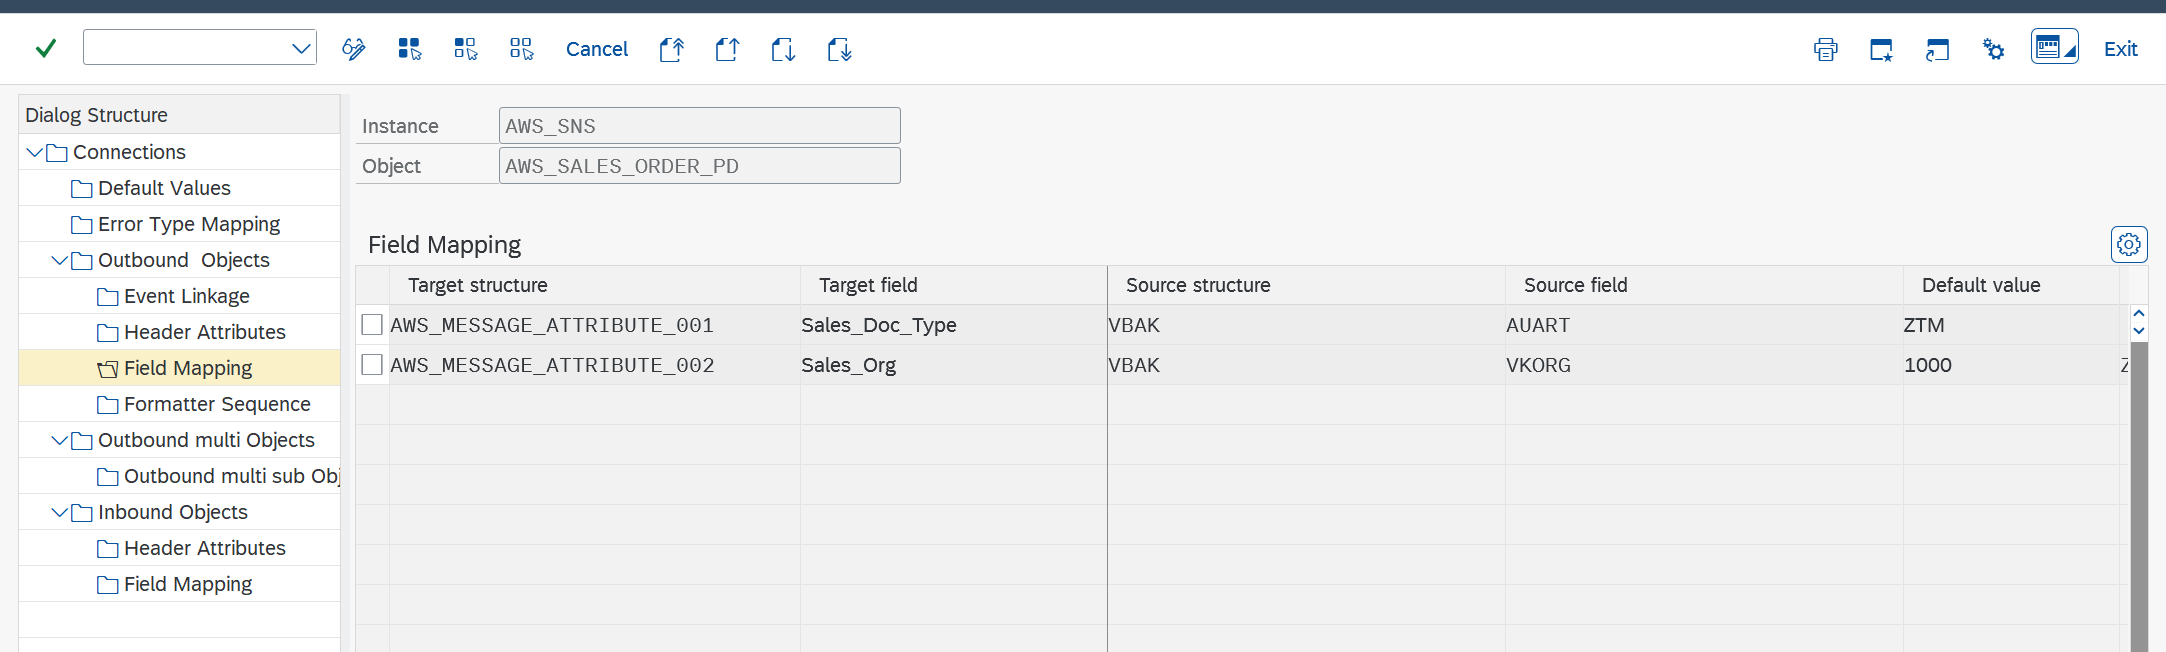
Task: Click the Object field AWS_SALES_ORDER_PD
Action: 700,166
